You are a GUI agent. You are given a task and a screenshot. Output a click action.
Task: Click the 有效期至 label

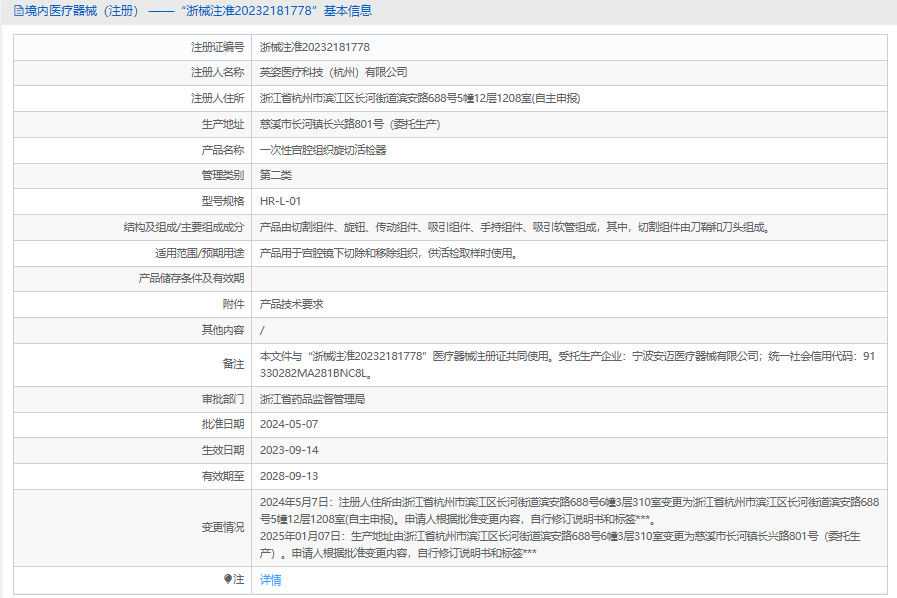click(x=223, y=476)
